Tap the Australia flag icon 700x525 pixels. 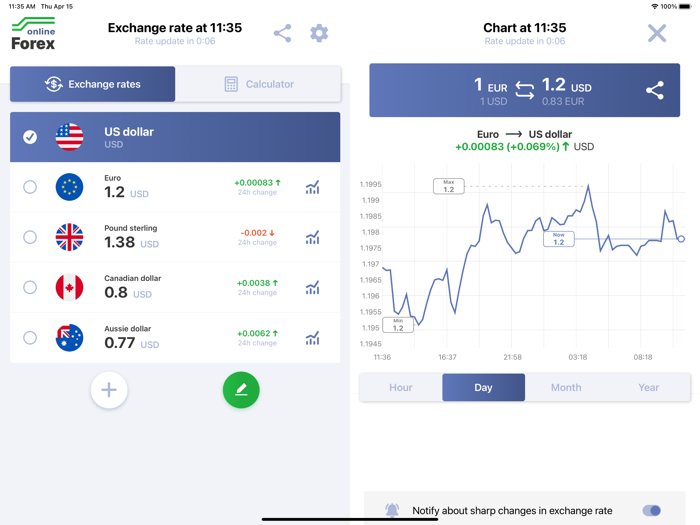tap(69, 338)
